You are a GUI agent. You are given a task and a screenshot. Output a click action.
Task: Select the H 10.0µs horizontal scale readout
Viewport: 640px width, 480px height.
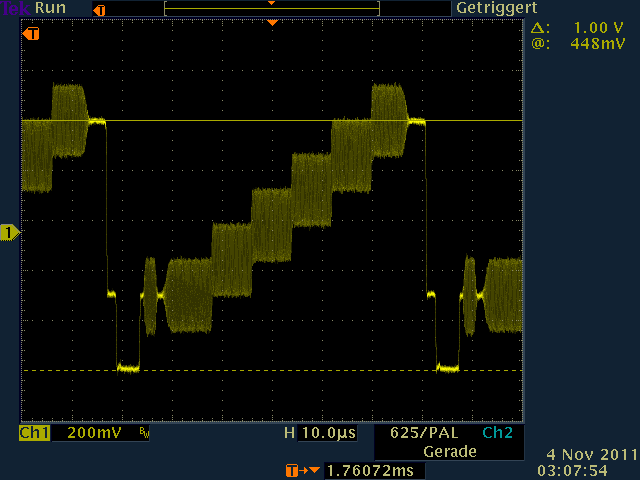[x=320, y=434]
